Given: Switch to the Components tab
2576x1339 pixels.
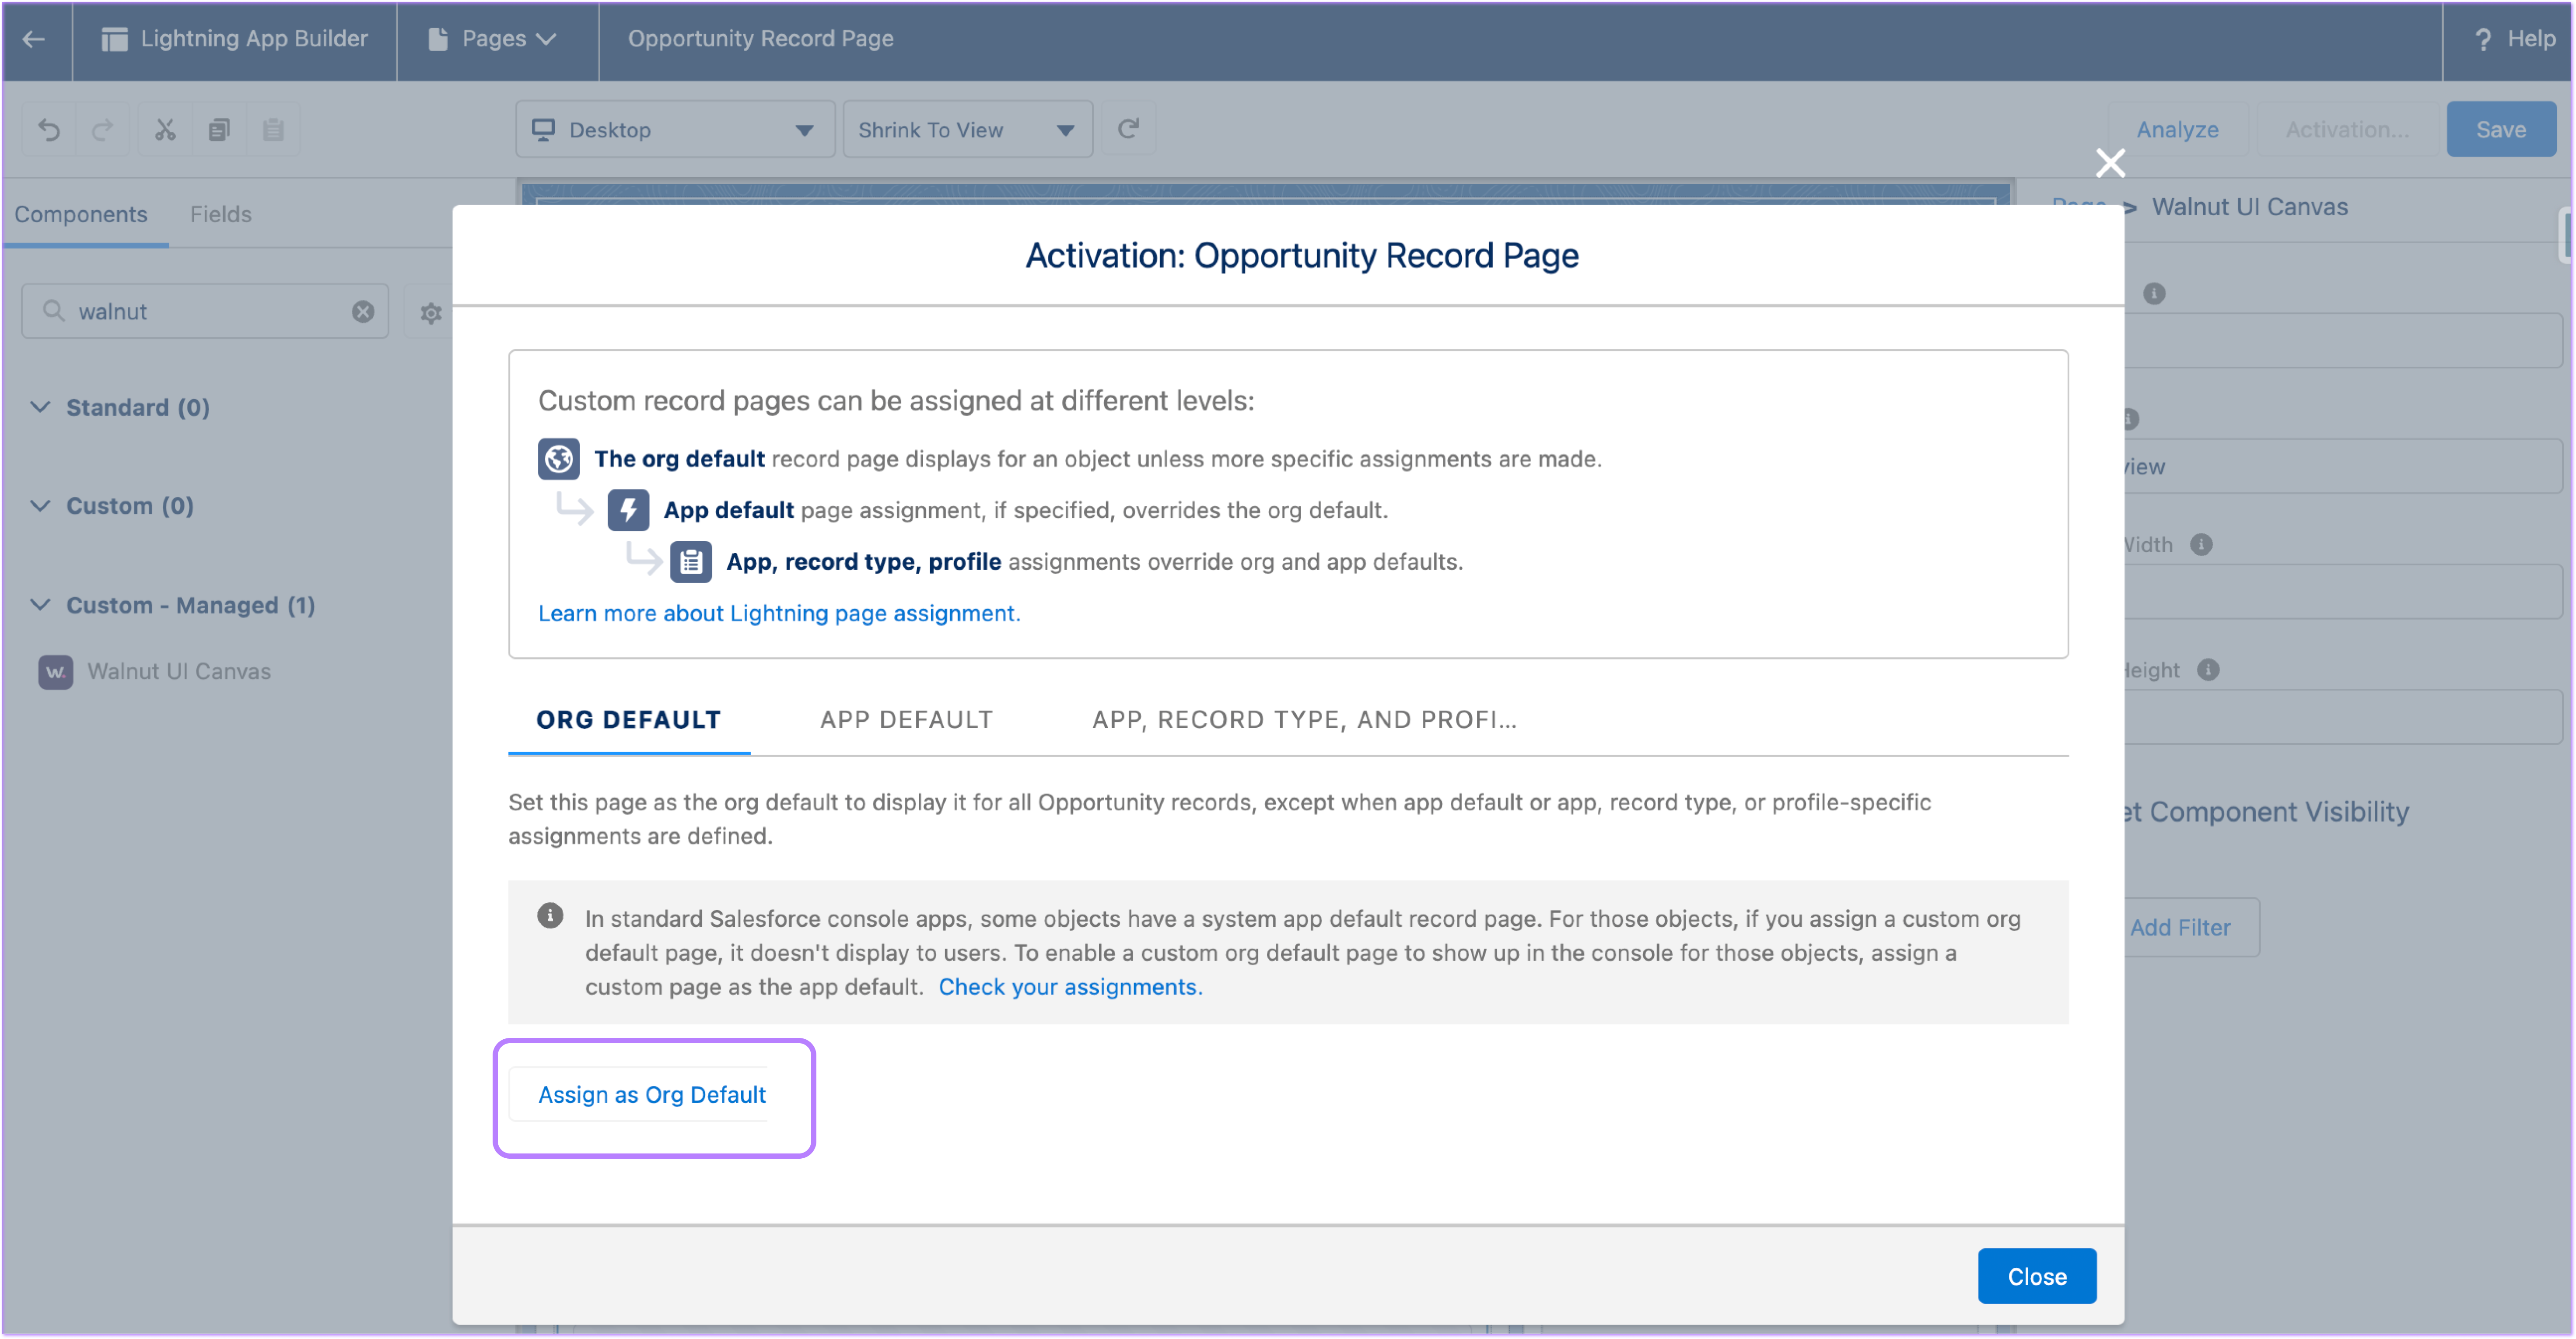Looking at the screenshot, I should point(81,214).
